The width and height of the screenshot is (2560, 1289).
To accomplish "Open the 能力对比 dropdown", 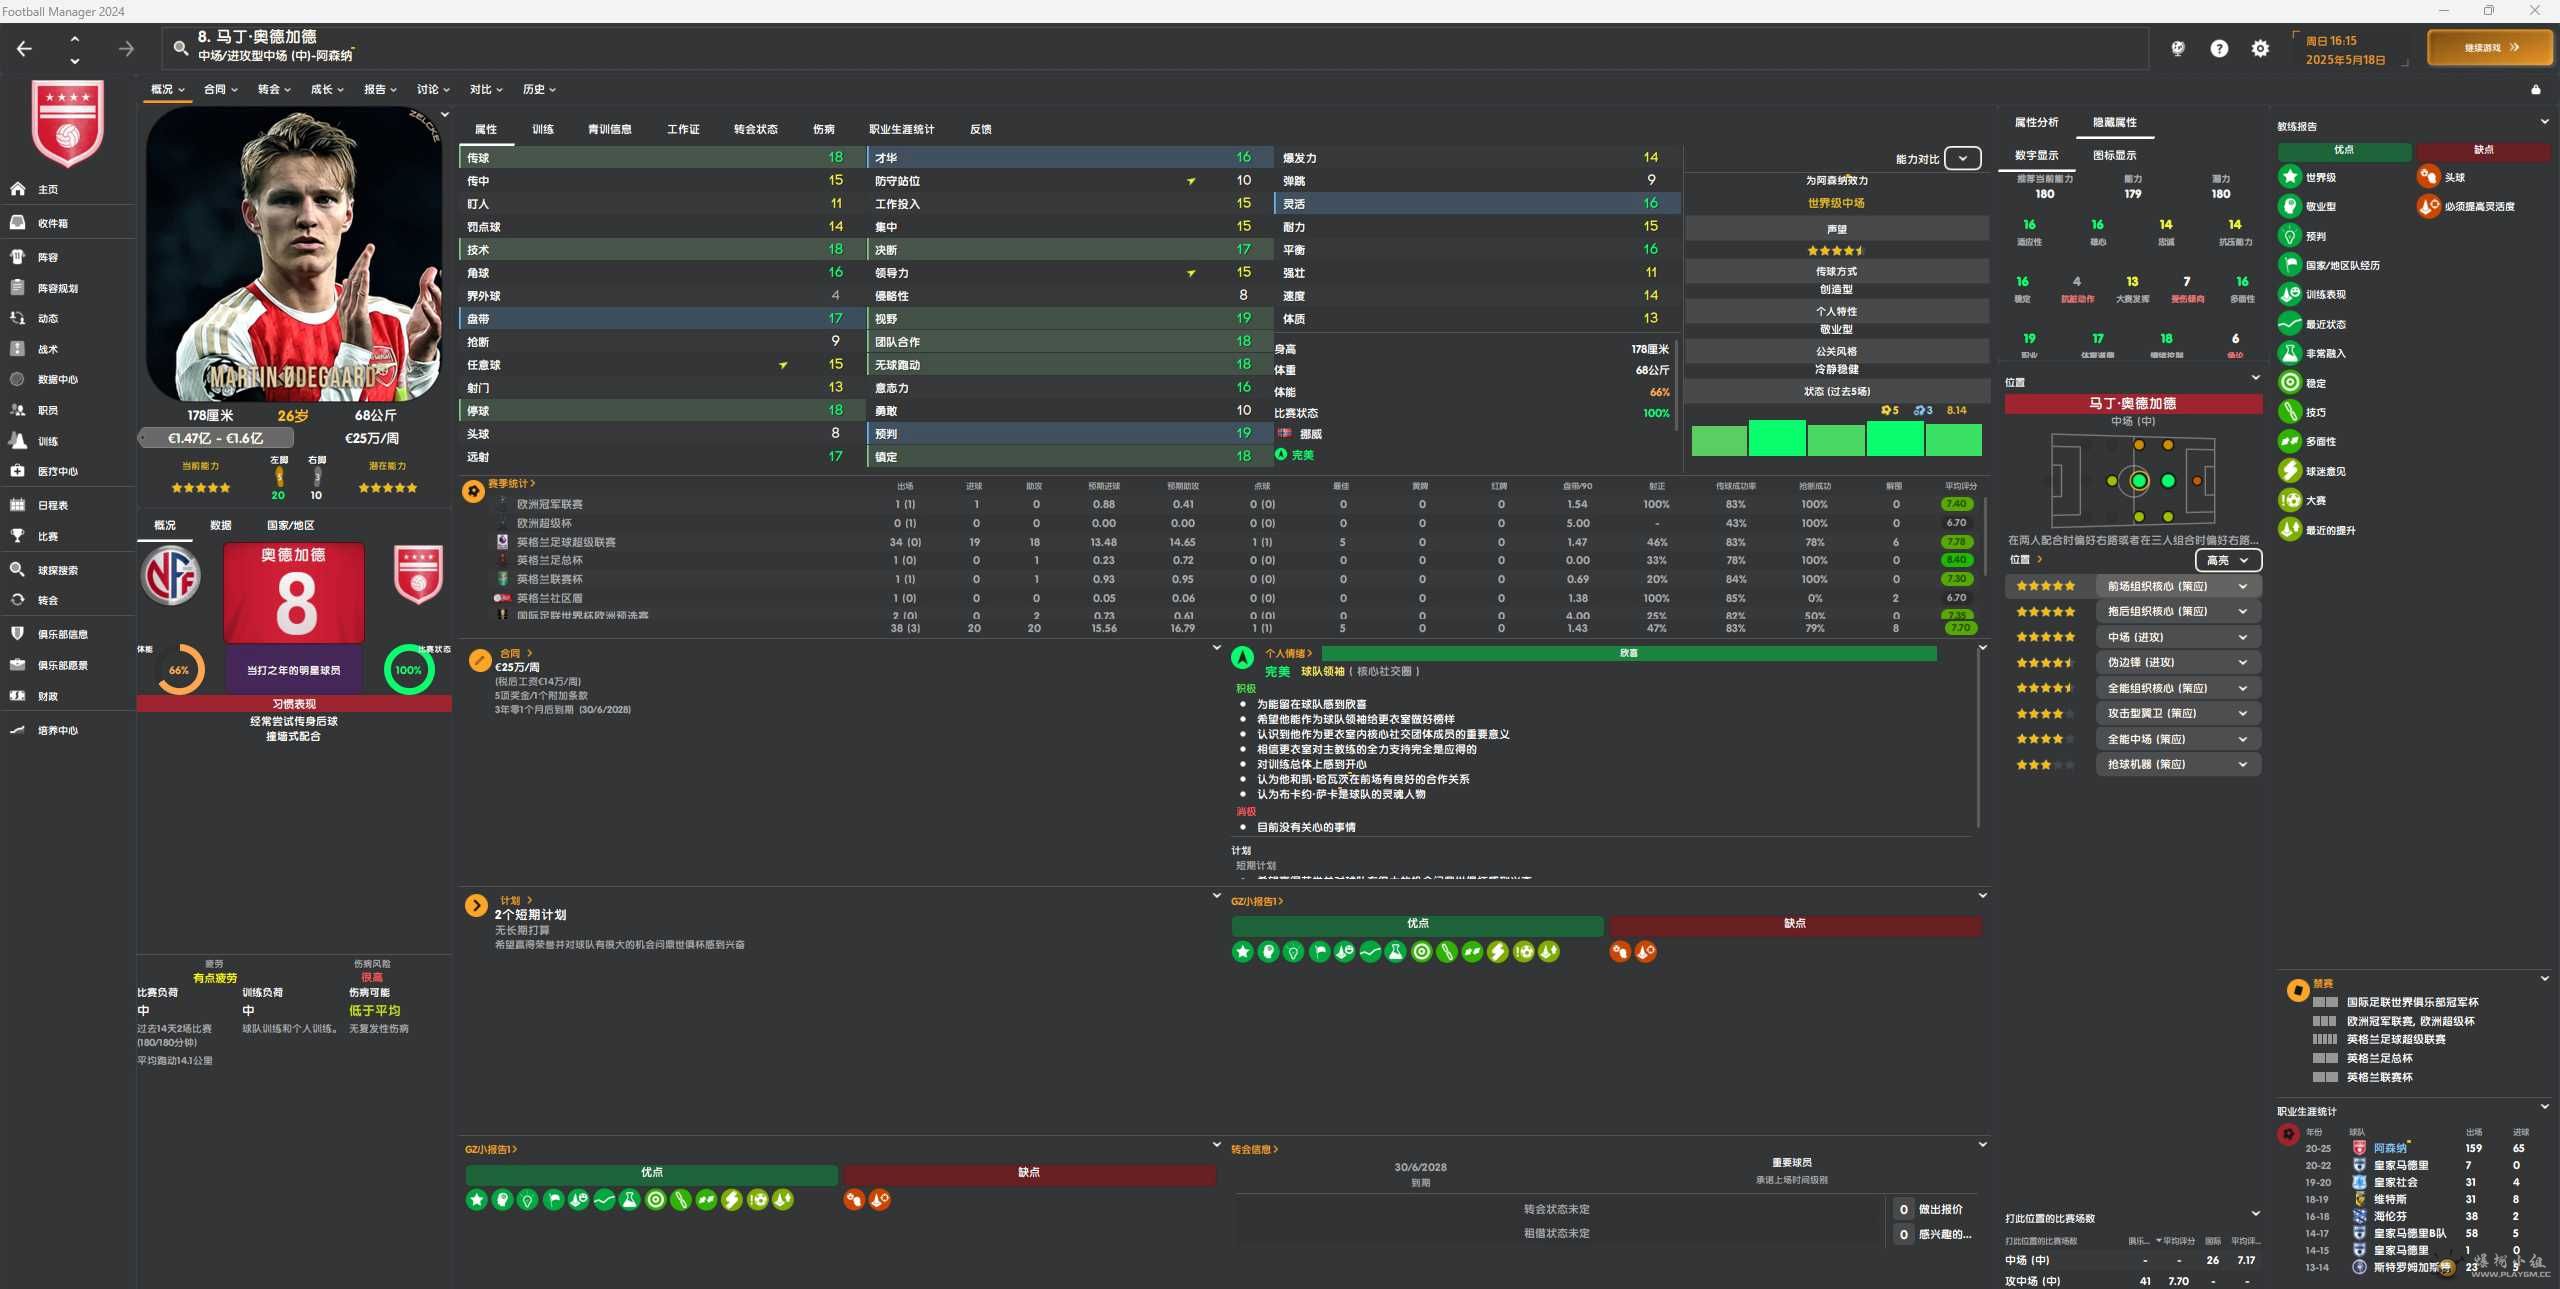I will coord(1963,159).
